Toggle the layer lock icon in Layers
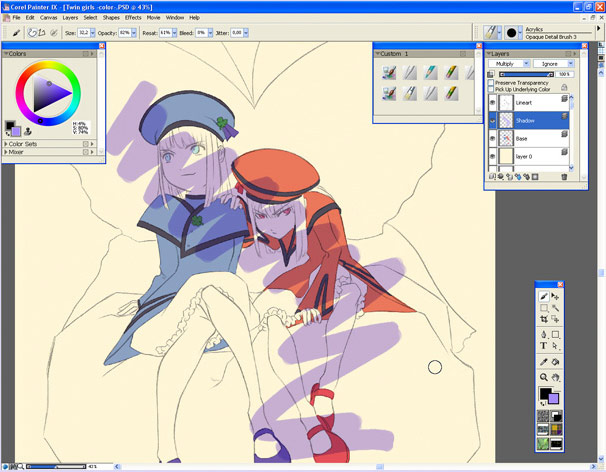 pyautogui.click(x=564, y=87)
